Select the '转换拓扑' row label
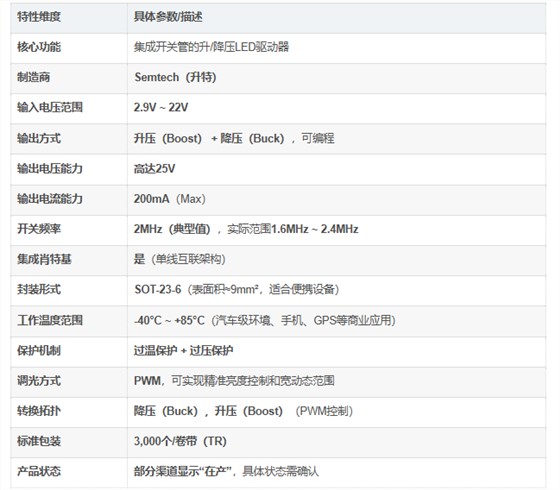Screen dimensions: 560x490 point(39,411)
